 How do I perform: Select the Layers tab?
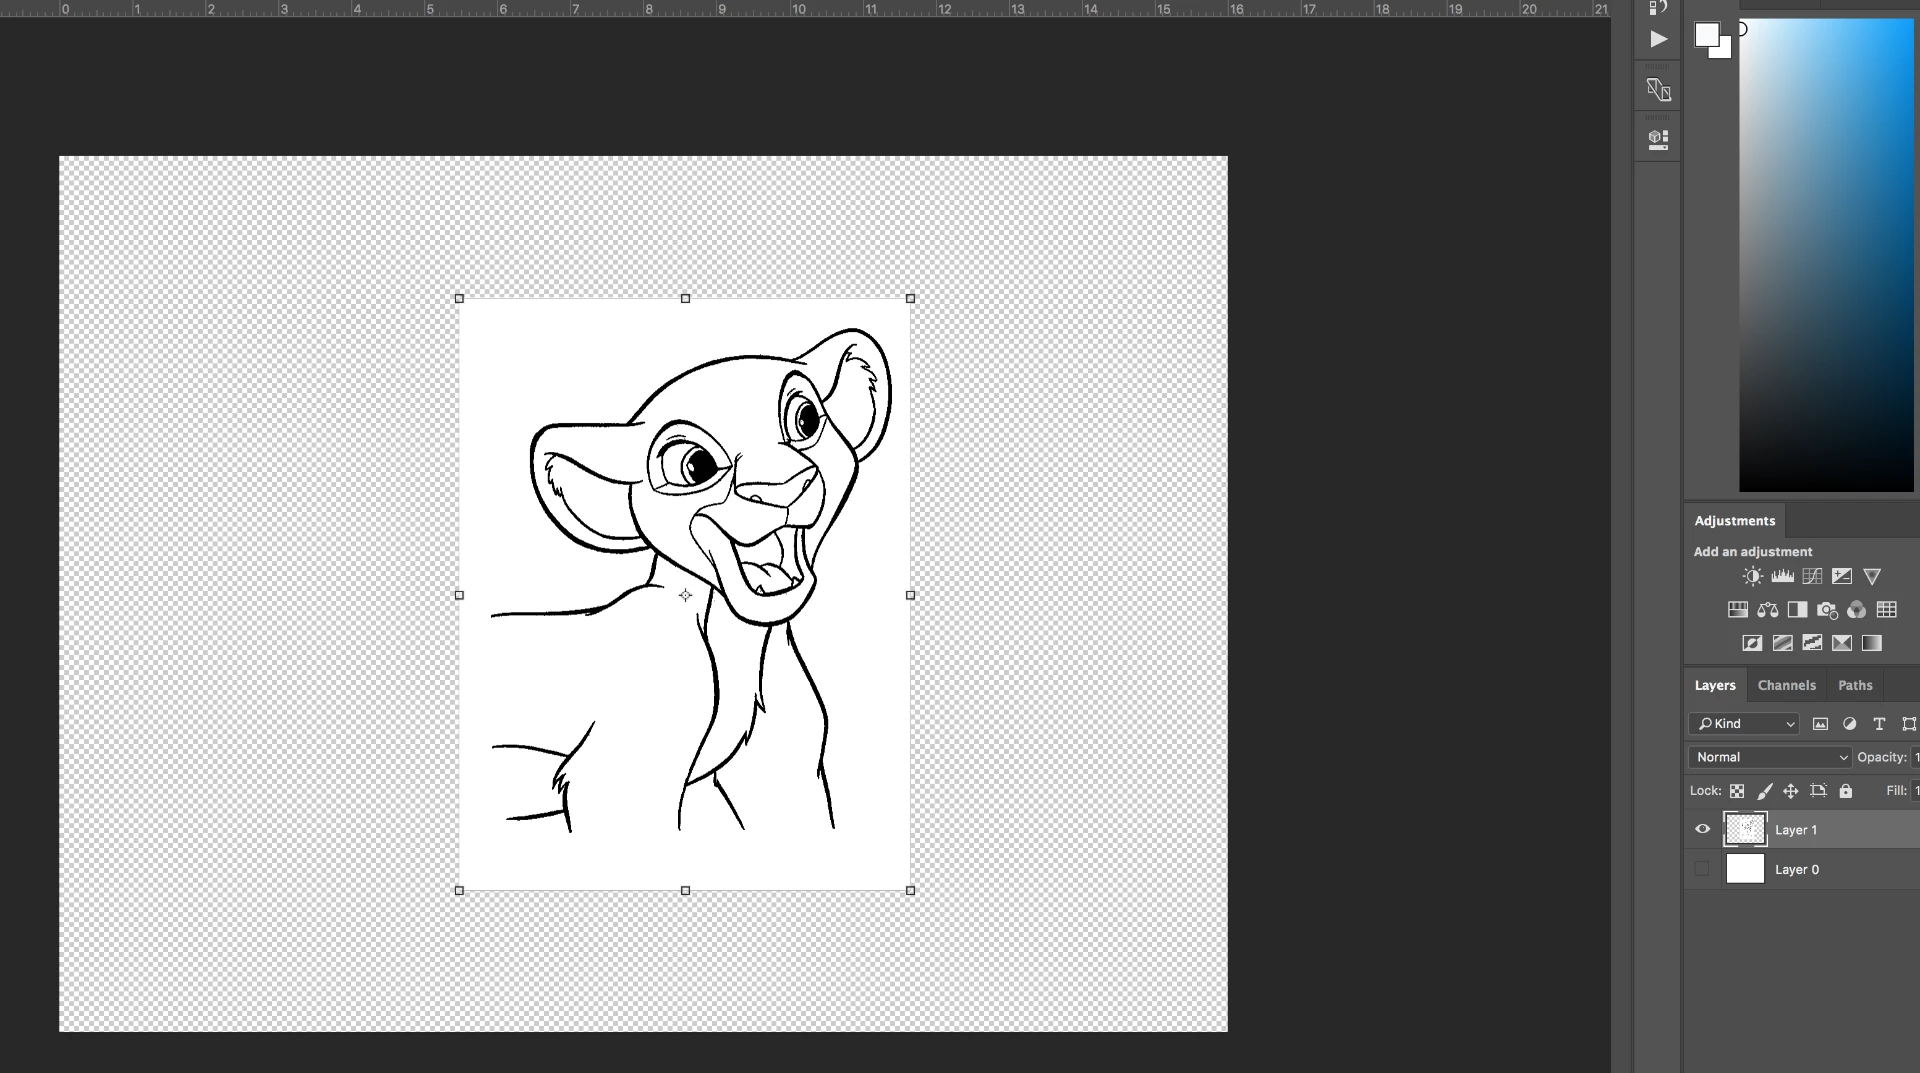tap(1715, 685)
